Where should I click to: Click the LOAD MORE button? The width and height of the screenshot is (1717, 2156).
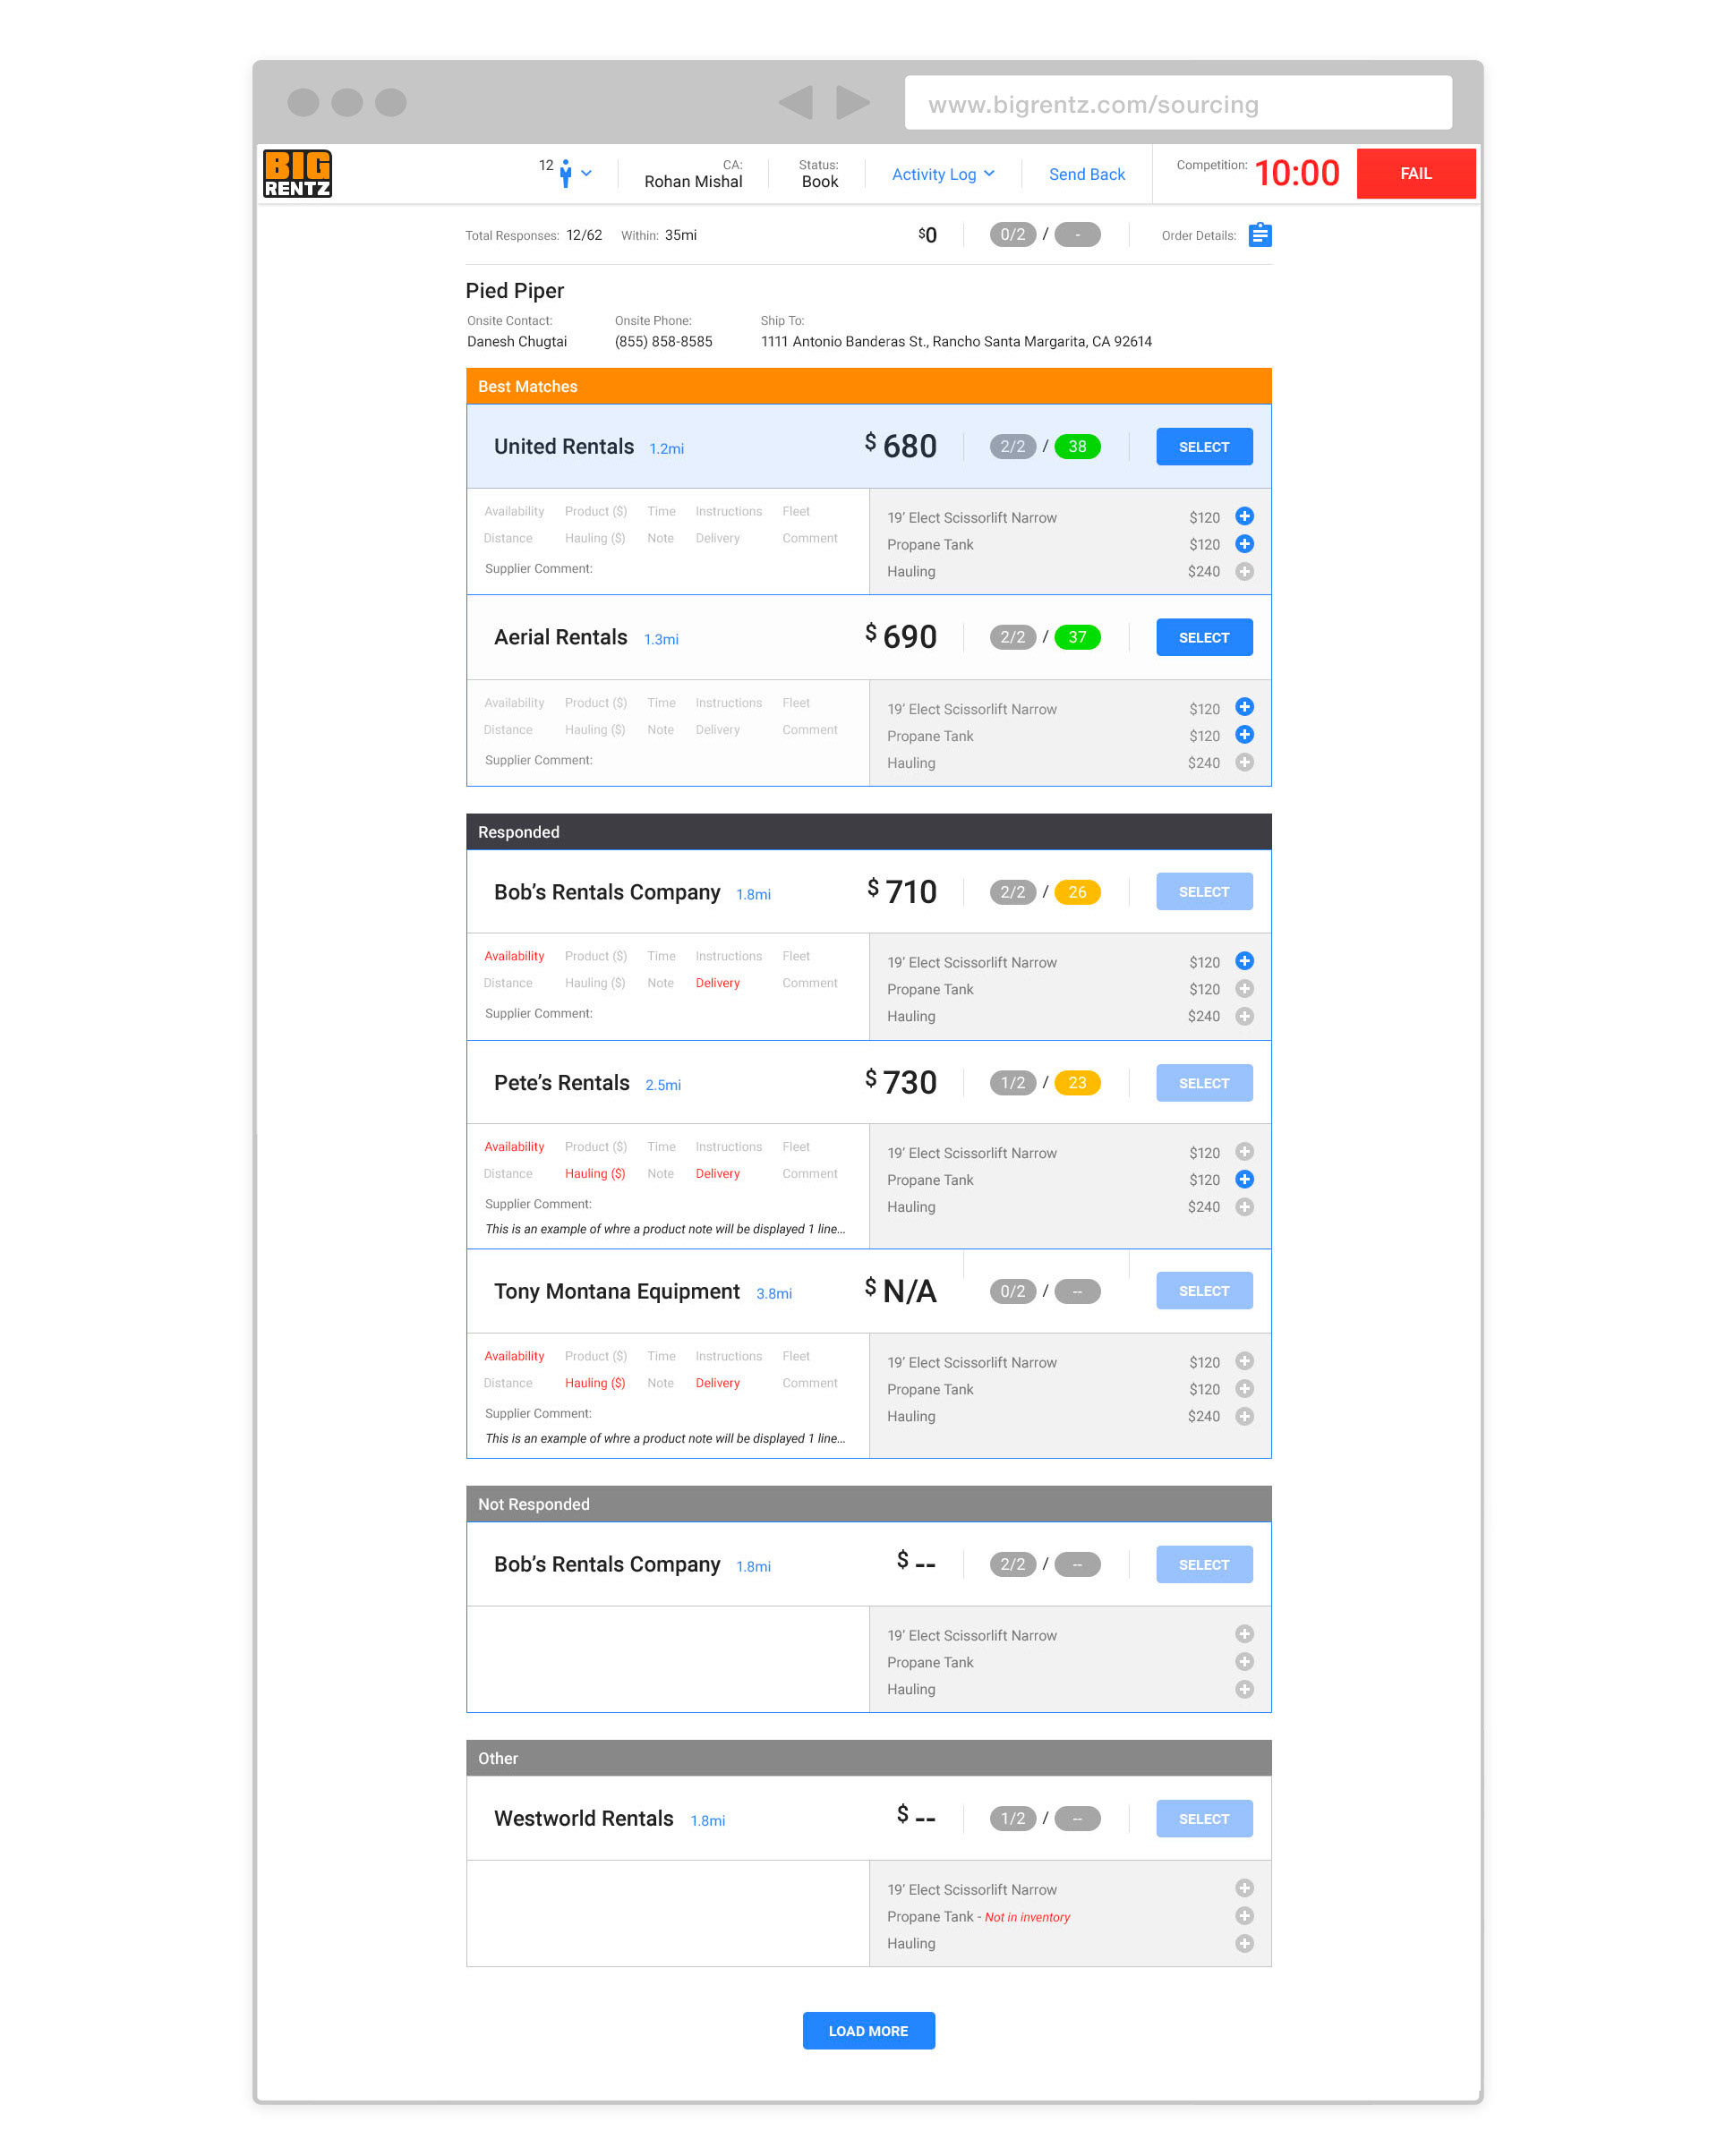pyautogui.click(x=868, y=2031)
